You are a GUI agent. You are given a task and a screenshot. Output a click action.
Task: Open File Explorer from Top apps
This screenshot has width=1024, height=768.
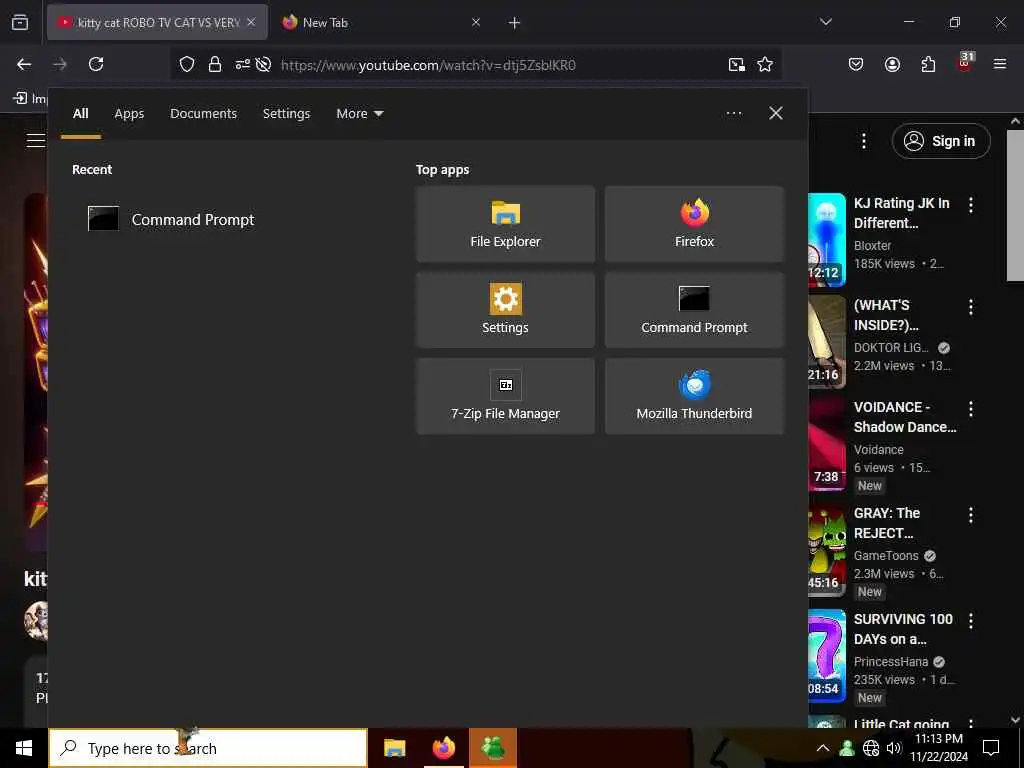coord(505,224)
